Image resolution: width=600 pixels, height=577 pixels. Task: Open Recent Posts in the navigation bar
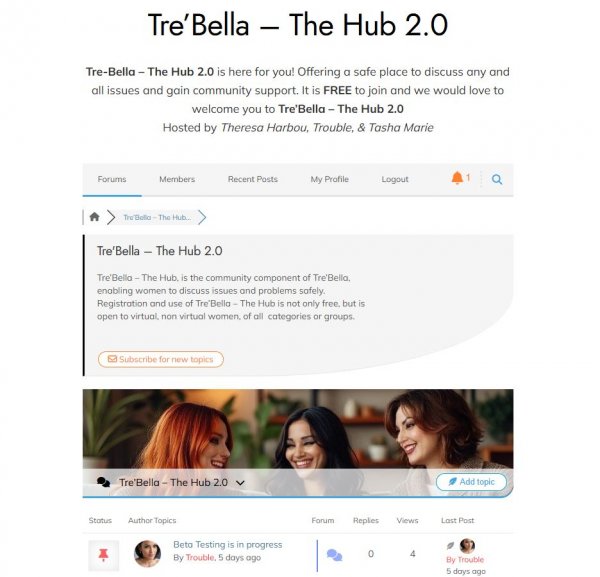[253, 179]
